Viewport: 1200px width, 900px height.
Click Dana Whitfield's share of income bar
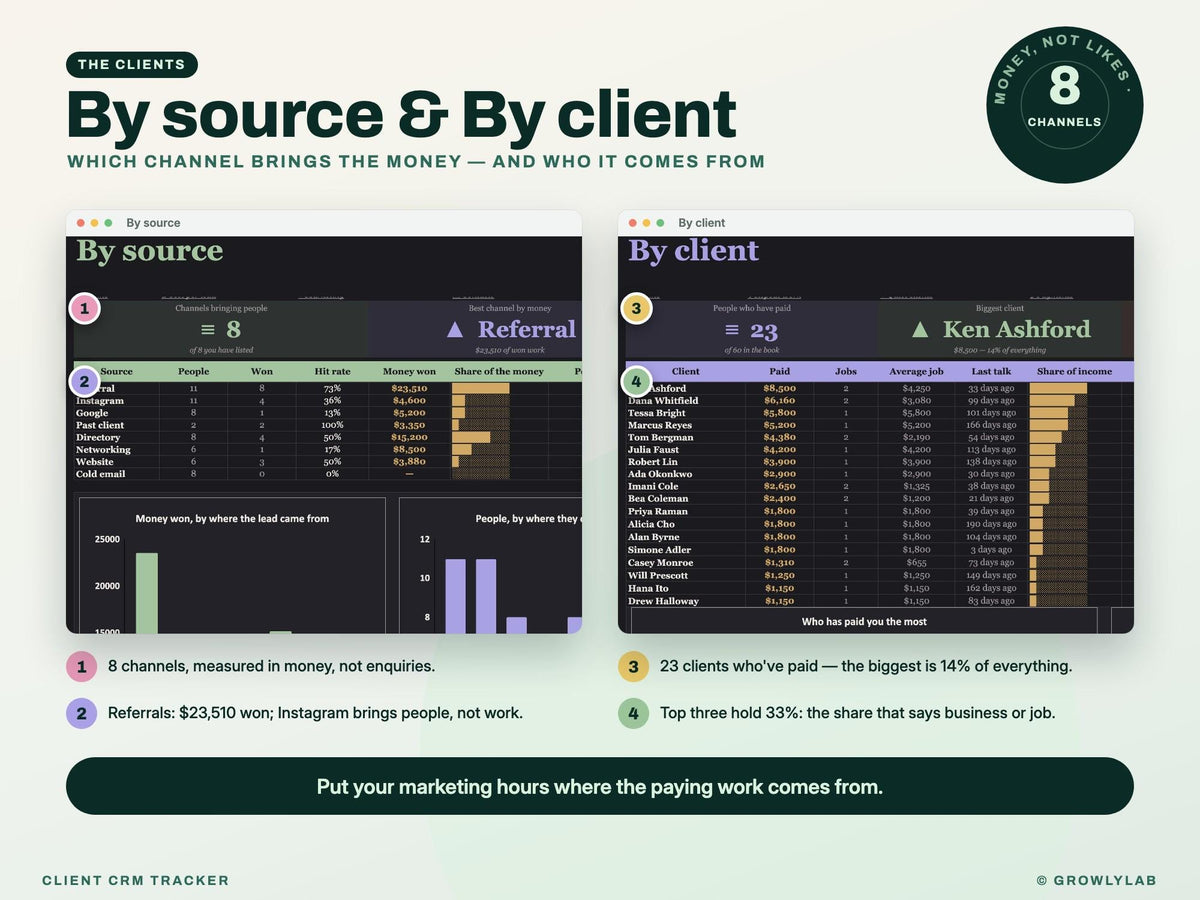pos(1052,400)
